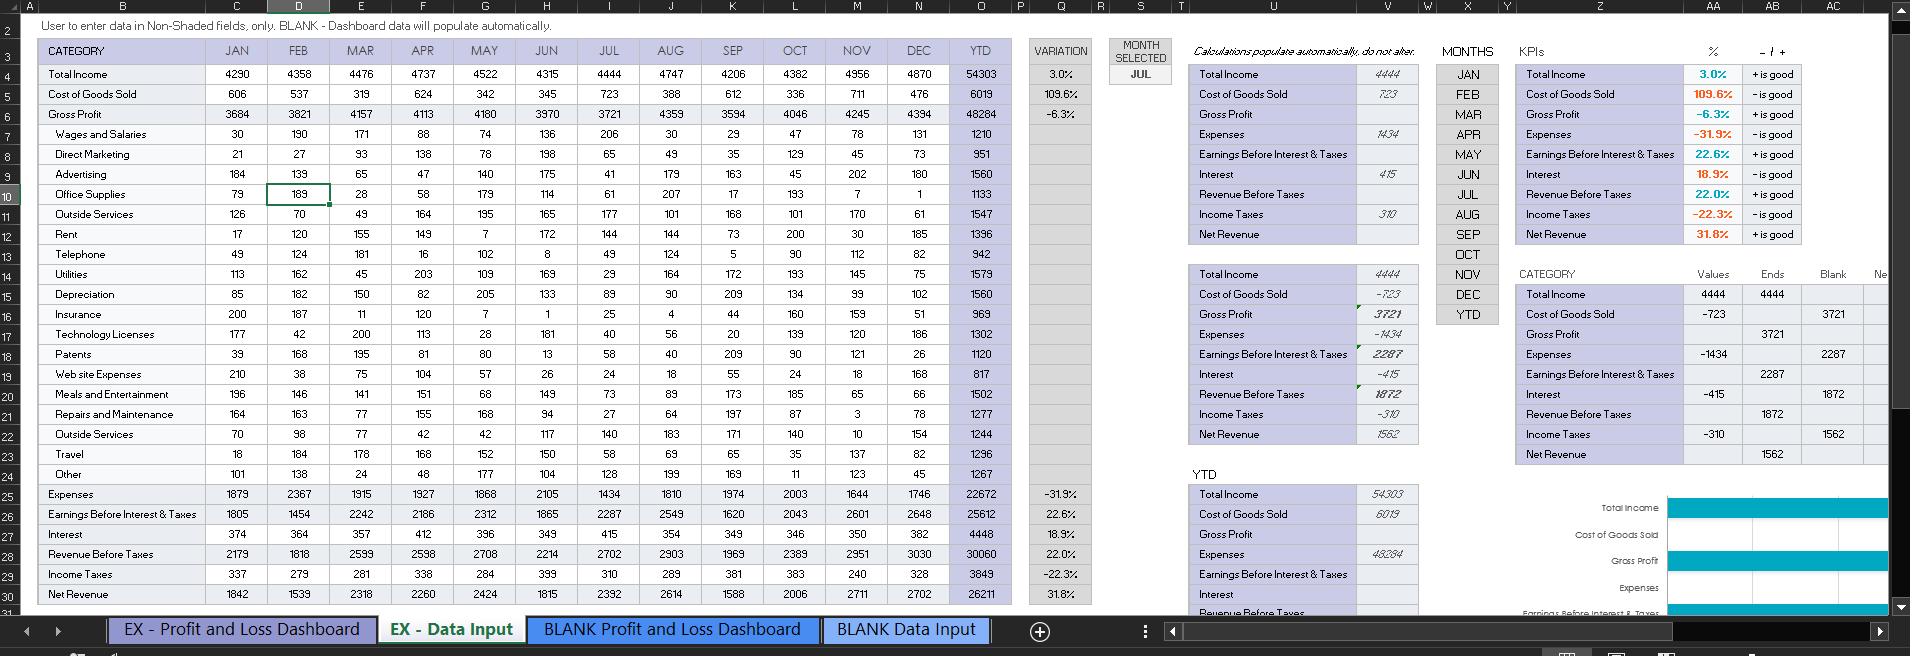Screen dimensions: 1910x656
Task: Open the EX - Profit and Loss Dashboard tab
Action: [241, 630]
